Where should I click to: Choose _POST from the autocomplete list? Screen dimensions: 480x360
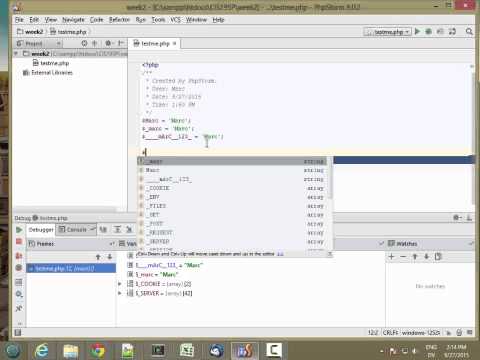tap(232, 224)
